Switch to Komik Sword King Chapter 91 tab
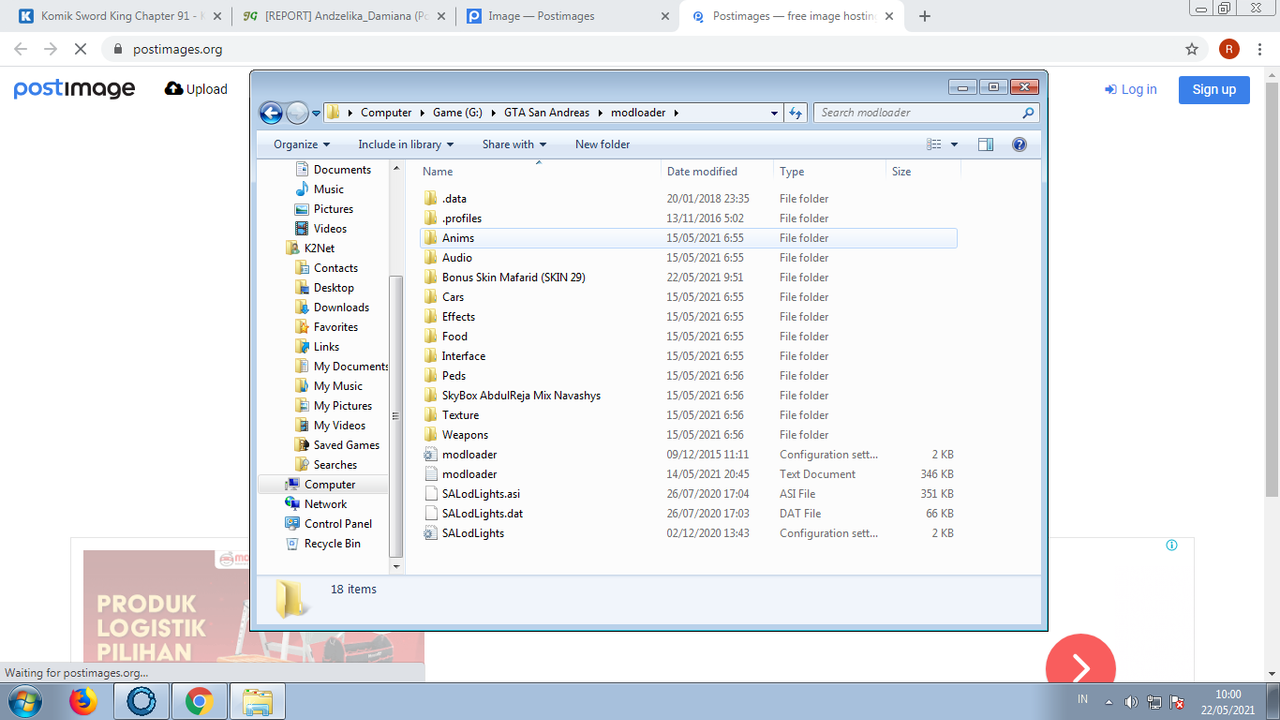 [x=119, y=16]
